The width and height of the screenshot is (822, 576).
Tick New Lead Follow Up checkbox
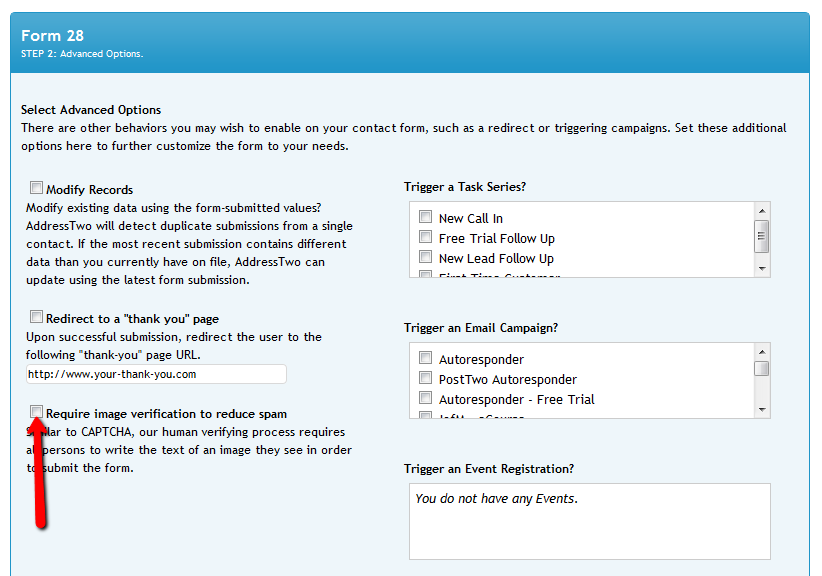pos(425,257)
